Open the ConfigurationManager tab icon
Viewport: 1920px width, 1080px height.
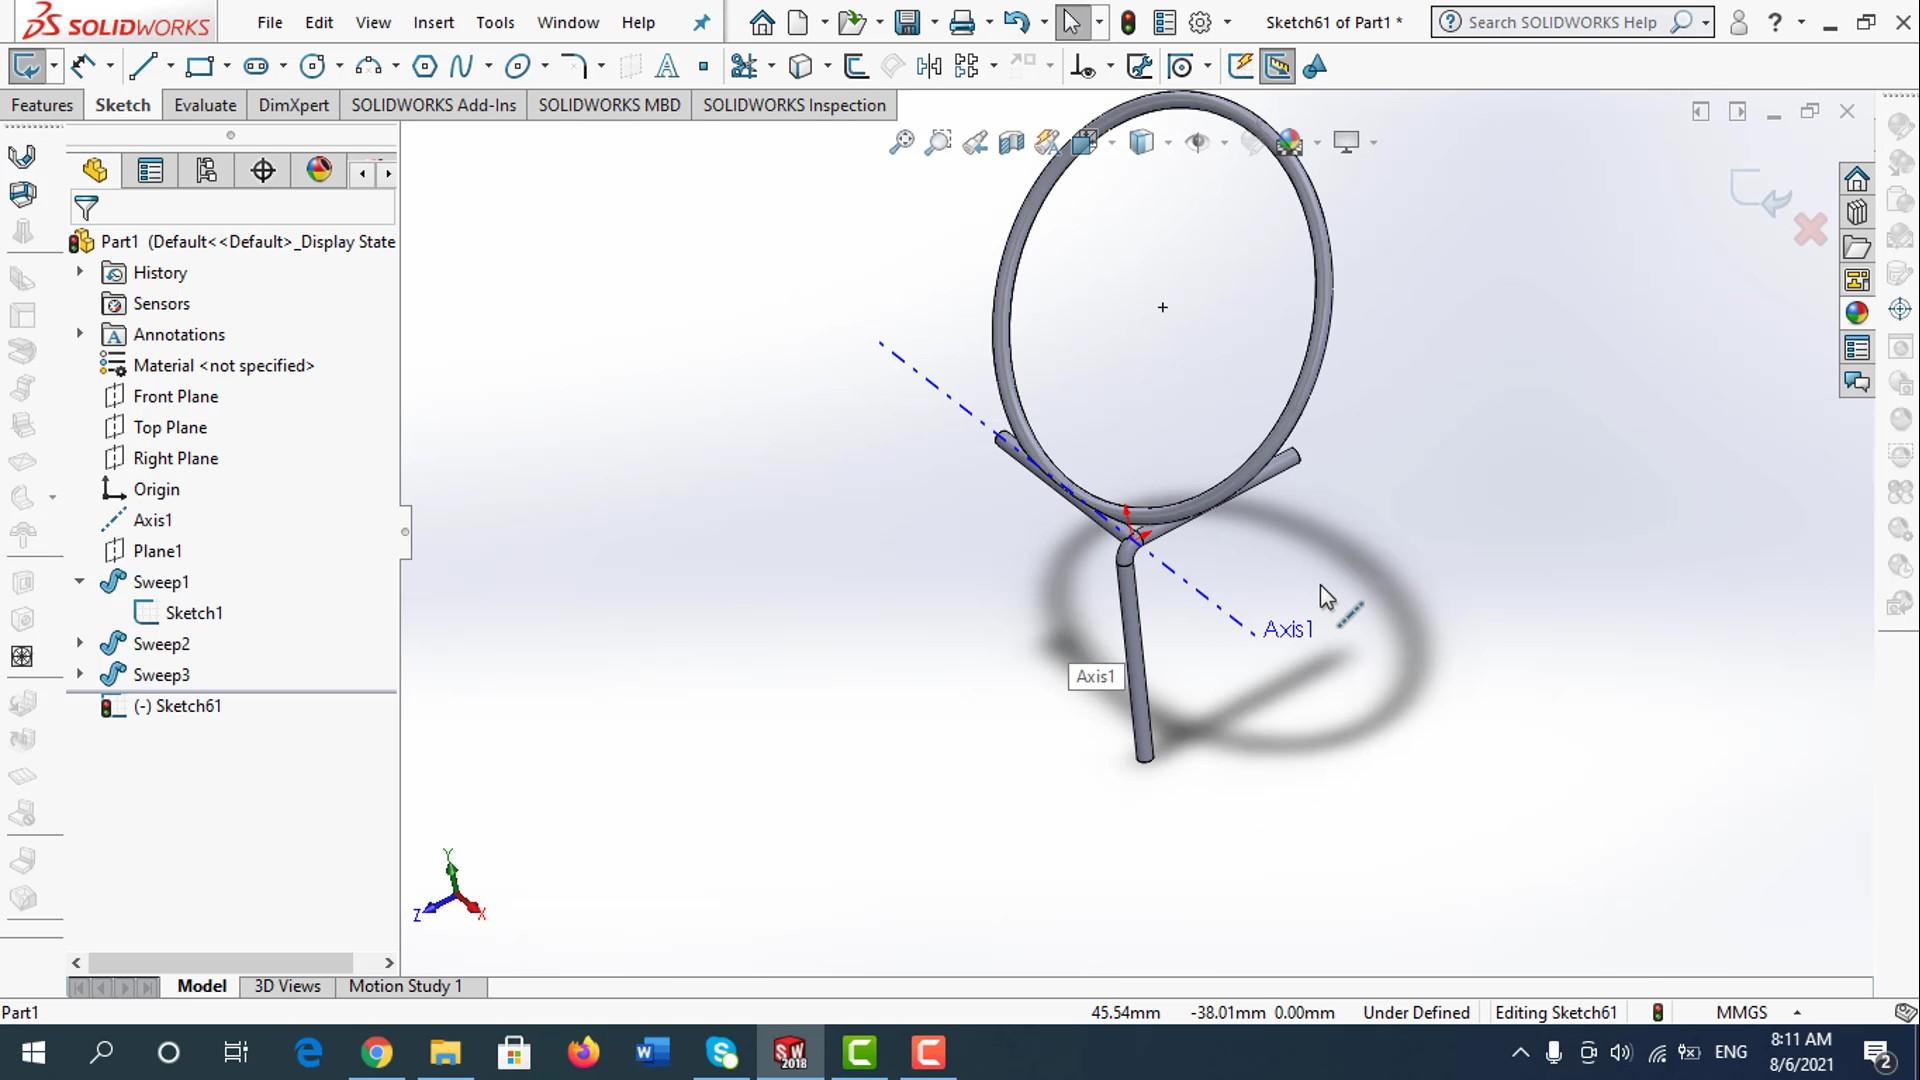click(206, 171)
